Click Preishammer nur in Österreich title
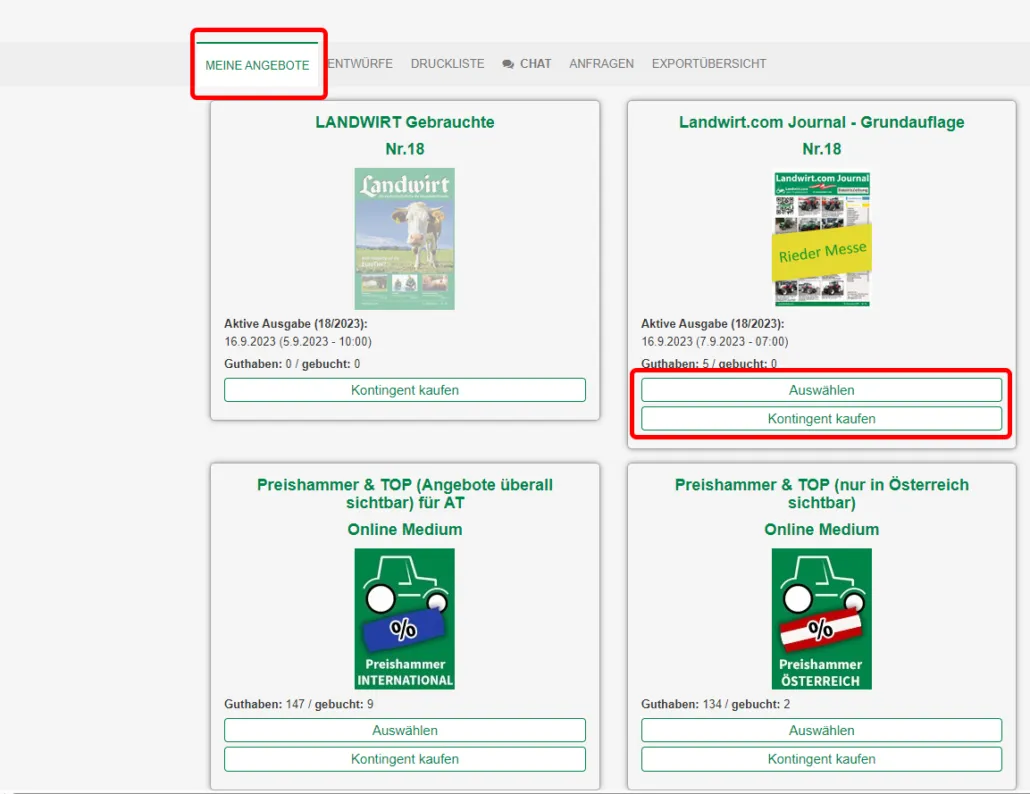Image resolution: width=1030 pixels, height=794 pixels. click(x=822, y=494)
